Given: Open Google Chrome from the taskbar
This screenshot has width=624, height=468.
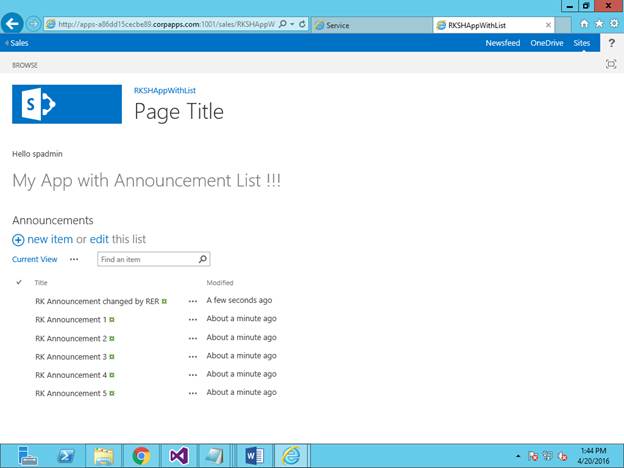Looking at the screenshot, I should pos(141,456).
